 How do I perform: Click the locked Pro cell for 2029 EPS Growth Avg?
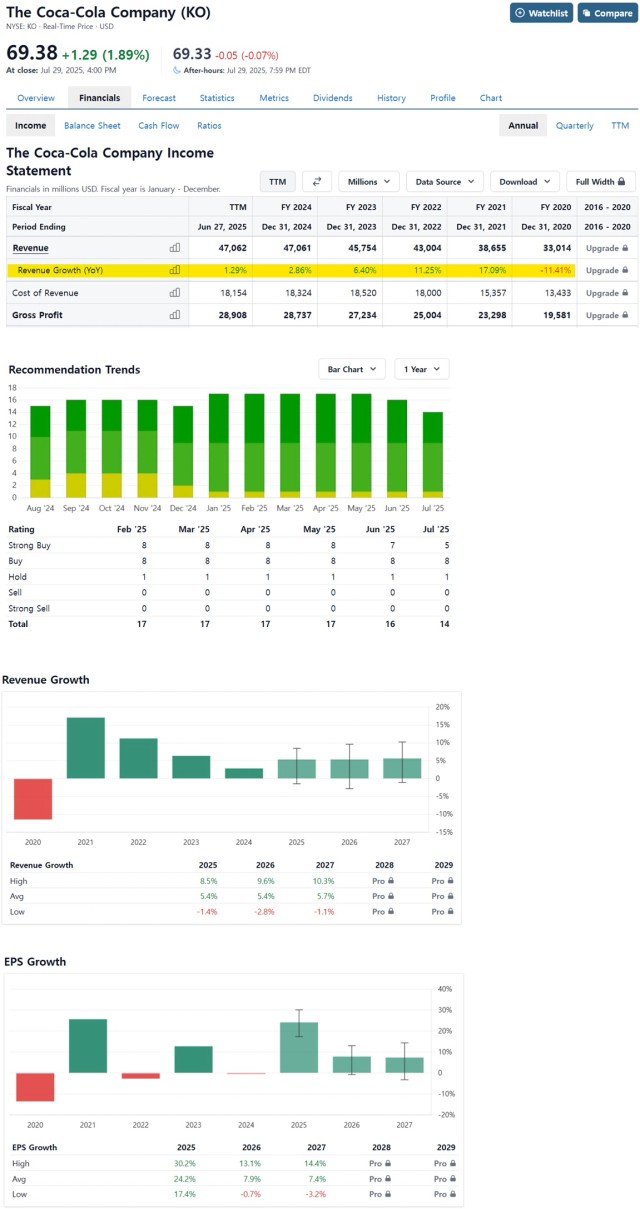(x=443, y=1179)
